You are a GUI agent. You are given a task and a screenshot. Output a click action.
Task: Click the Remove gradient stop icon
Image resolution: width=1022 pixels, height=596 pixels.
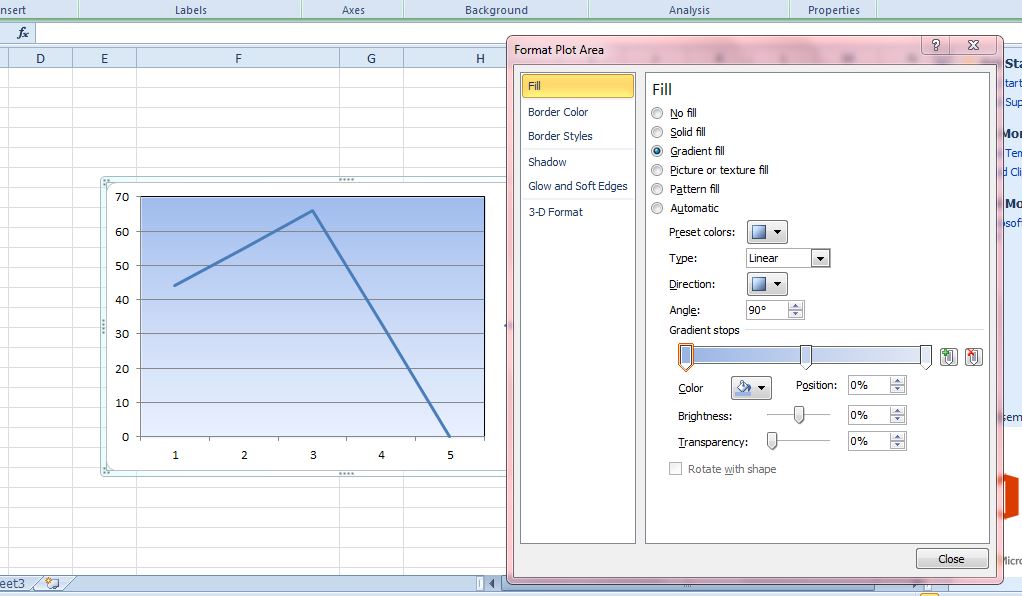973,357
